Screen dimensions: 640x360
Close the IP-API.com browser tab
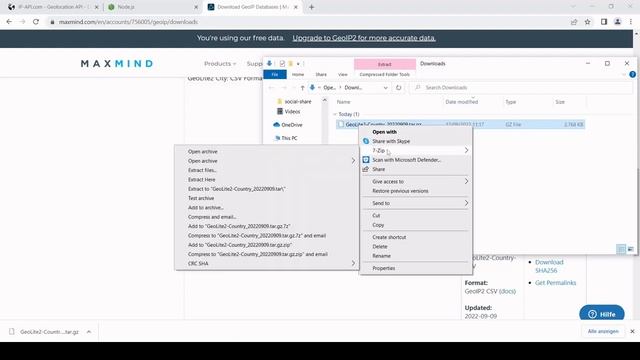click(x=97, y=7)
